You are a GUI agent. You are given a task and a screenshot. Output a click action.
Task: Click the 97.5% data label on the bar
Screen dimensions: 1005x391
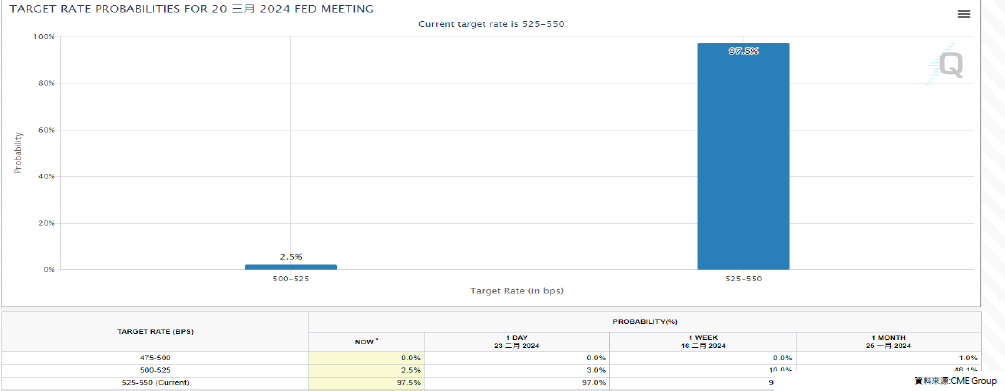(x=743, y=51)
